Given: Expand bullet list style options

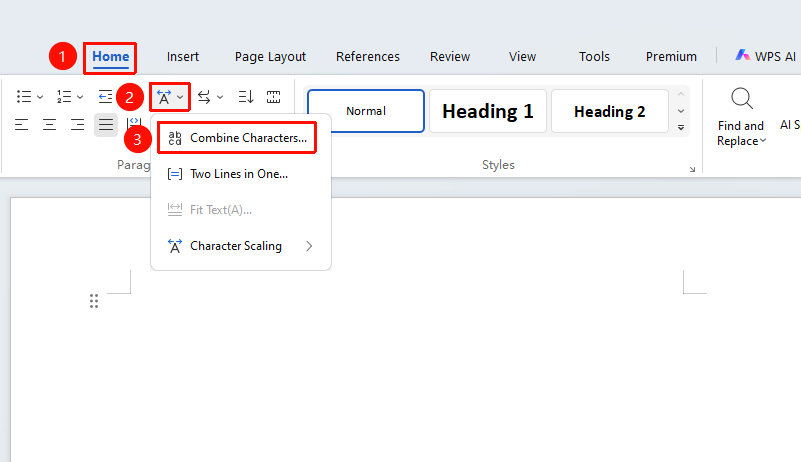Looking at the screenshot, I should 40,97.
